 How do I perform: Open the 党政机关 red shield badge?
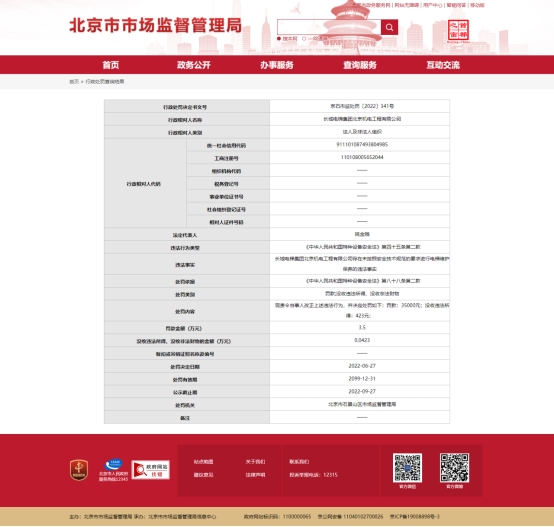point(79,470)
